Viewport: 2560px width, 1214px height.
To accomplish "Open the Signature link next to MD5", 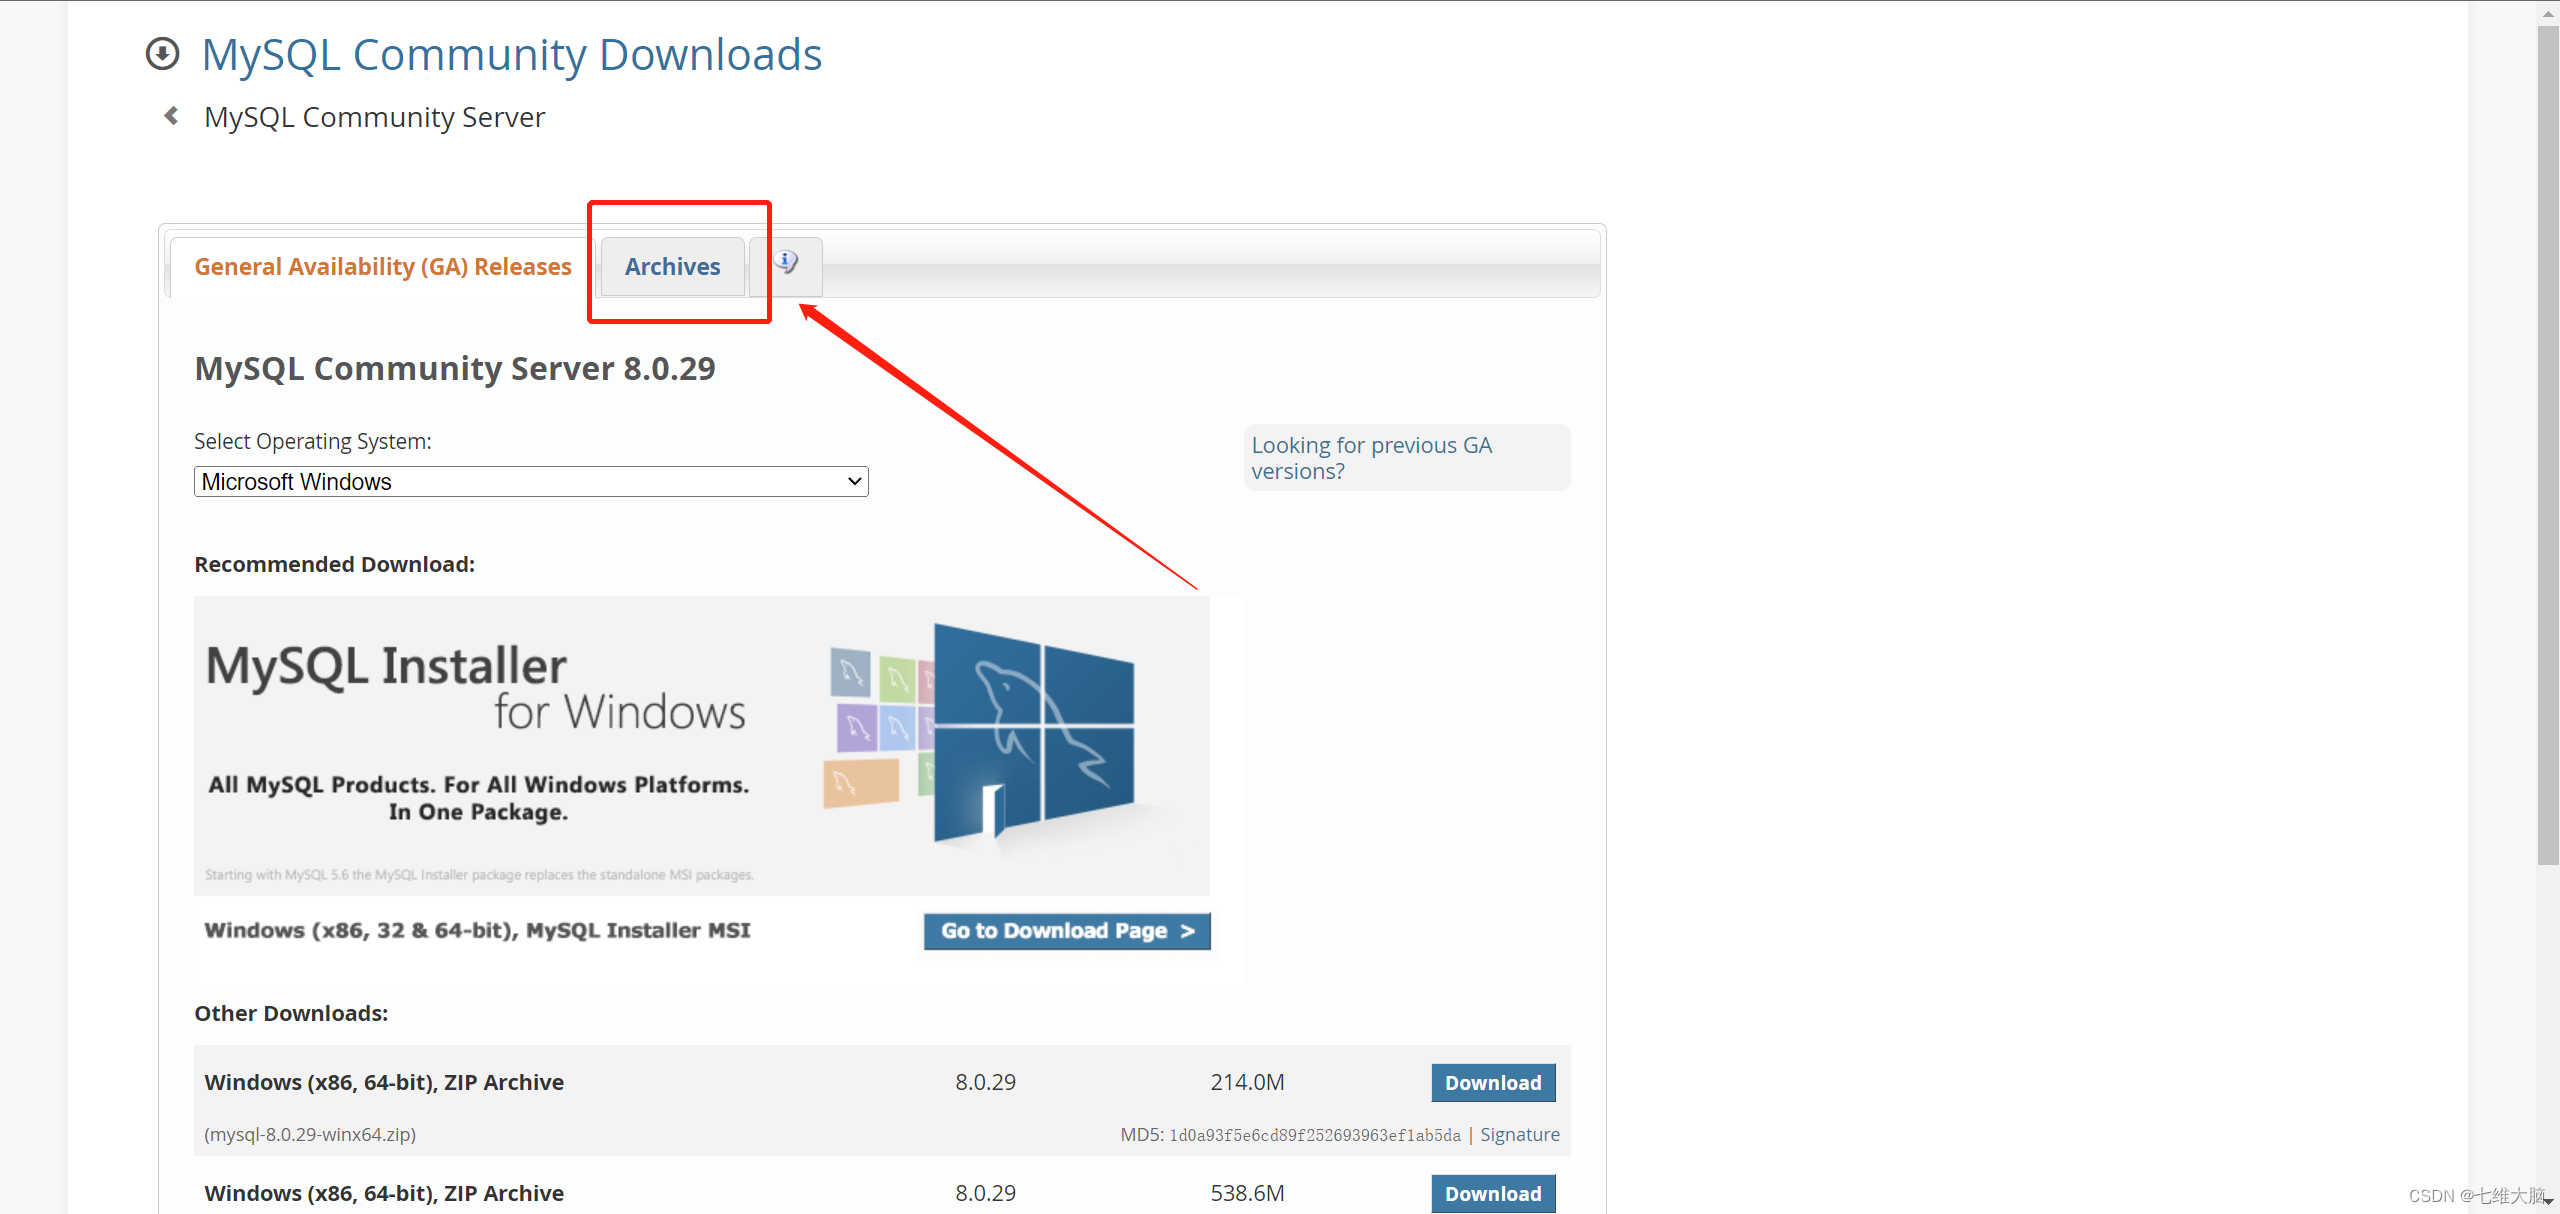I will pyautogui.click(x=1519, y=1135).
